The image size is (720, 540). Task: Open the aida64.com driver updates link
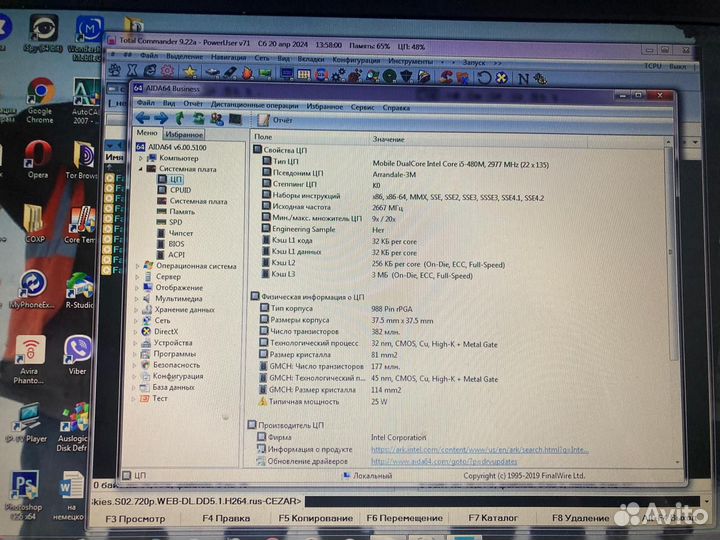pos(444,461)
